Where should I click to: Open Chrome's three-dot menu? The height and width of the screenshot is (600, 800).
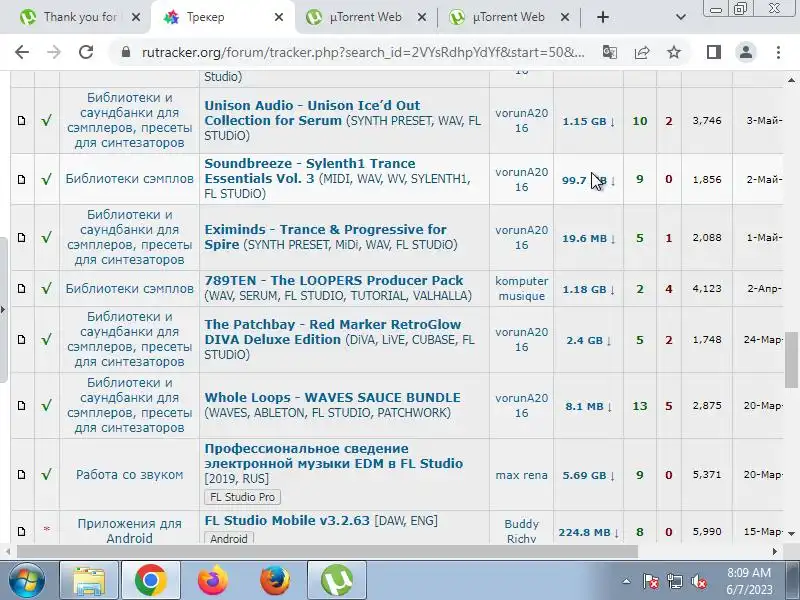(x=778, y=52)
